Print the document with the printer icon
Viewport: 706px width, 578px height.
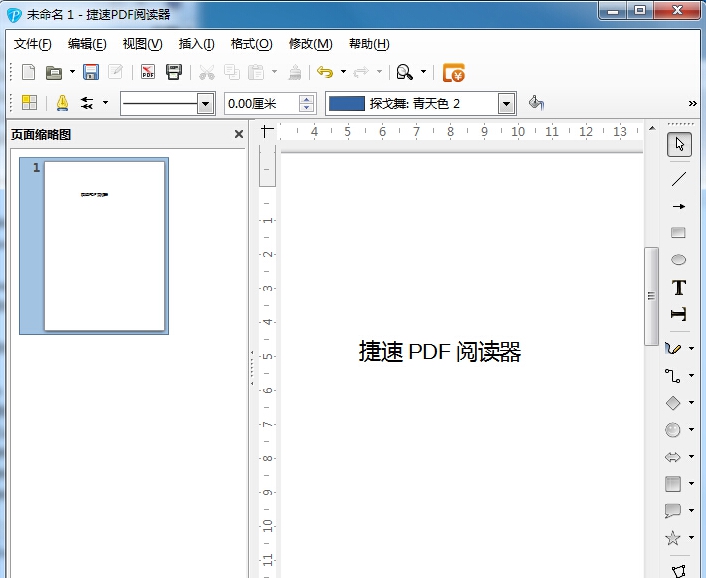(x=174, y=72)
